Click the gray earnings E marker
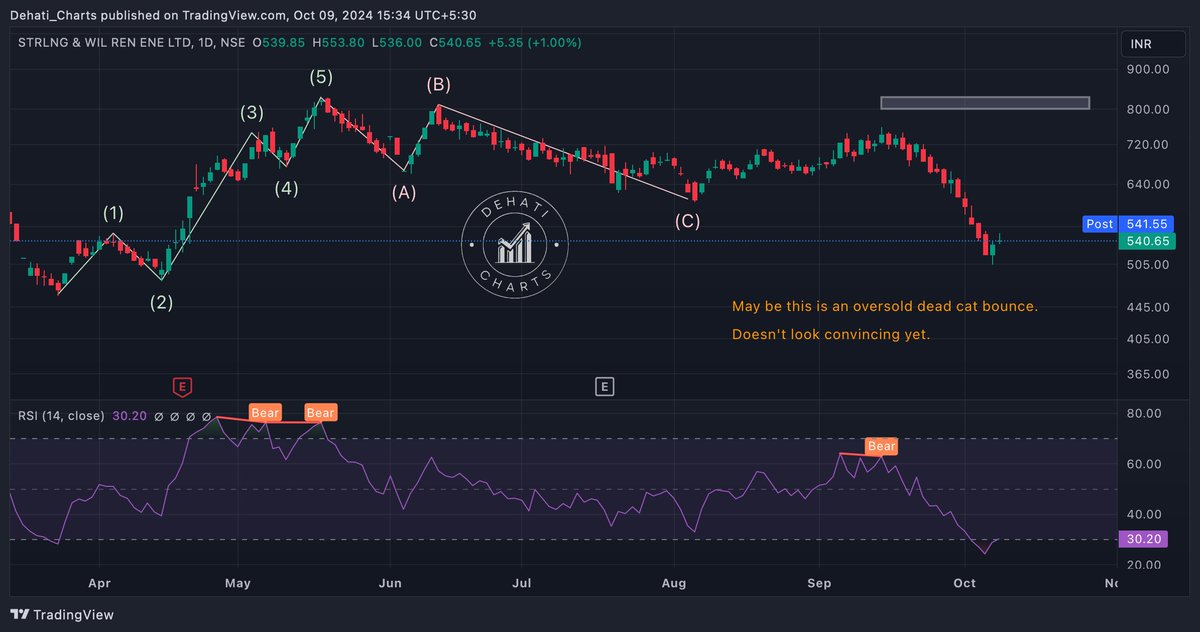 click(603, 386)
